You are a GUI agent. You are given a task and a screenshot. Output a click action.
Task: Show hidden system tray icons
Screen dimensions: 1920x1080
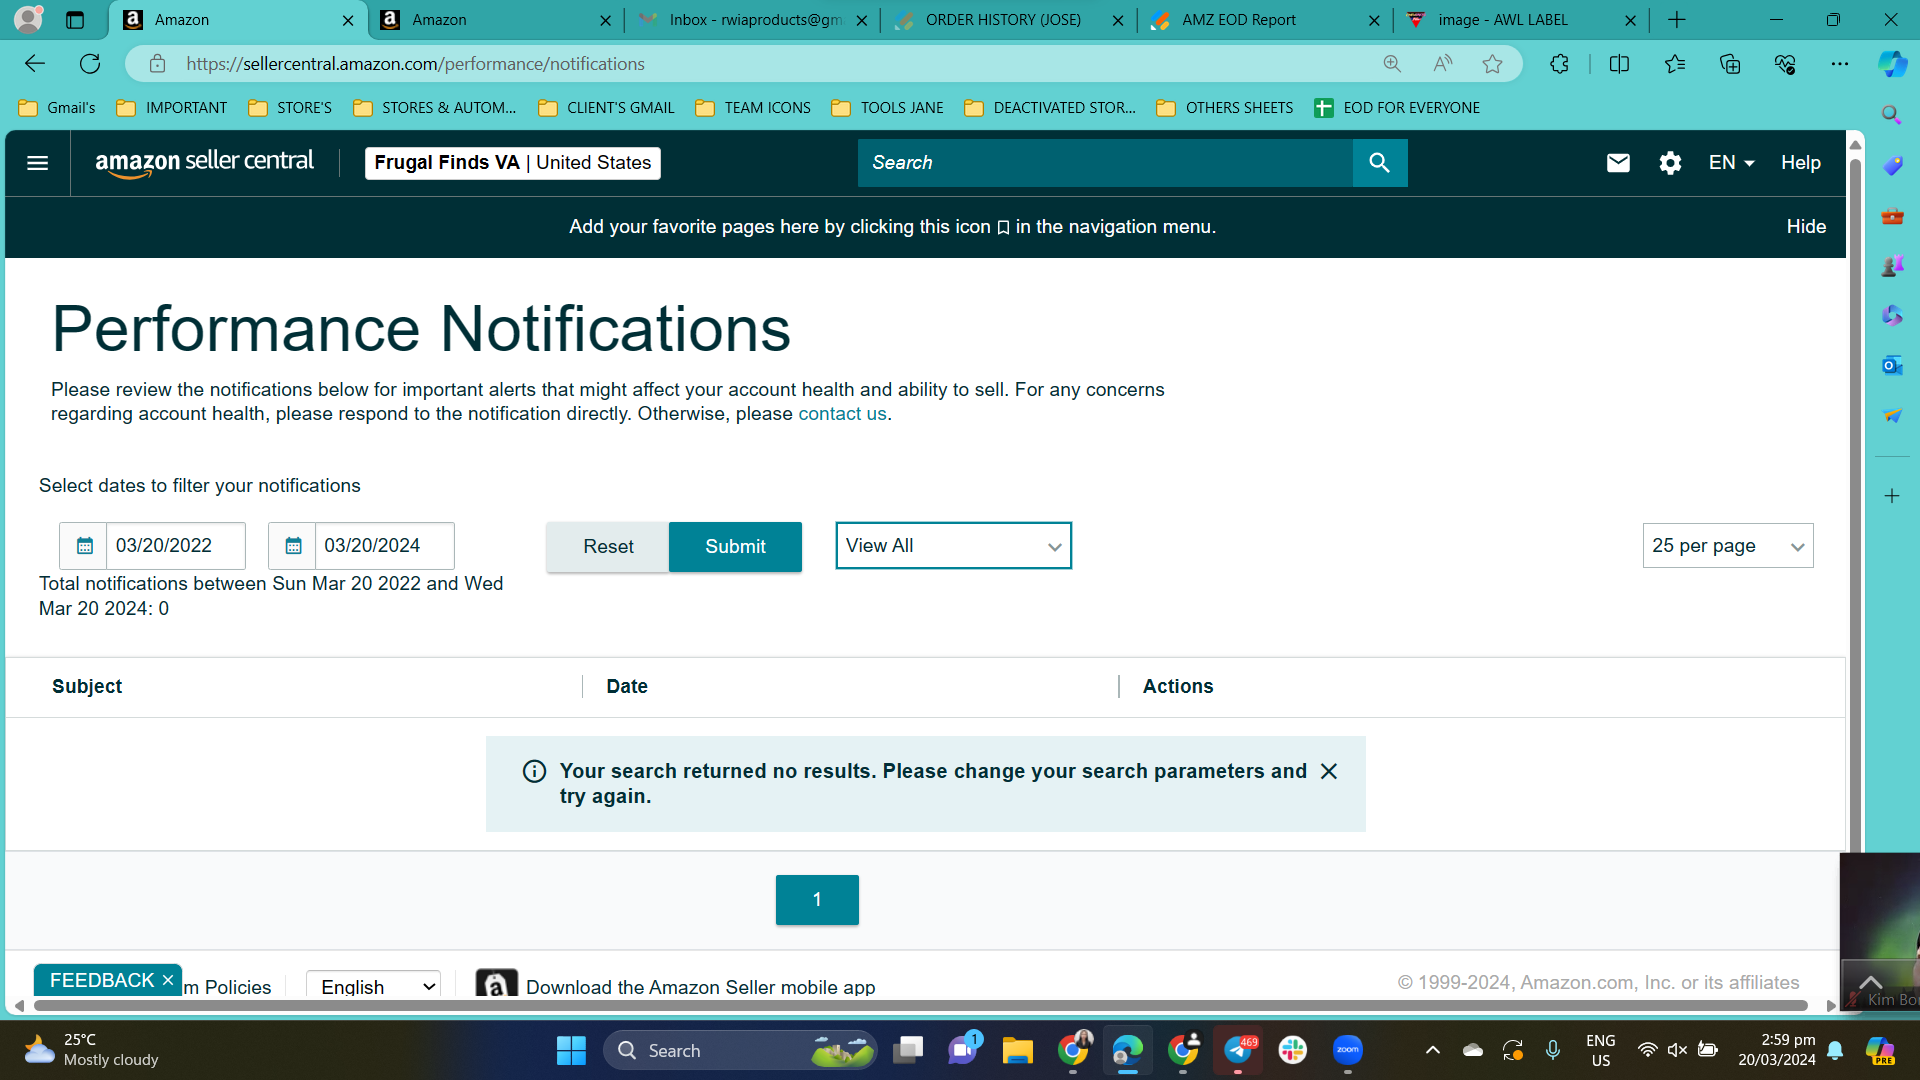1432,1050
